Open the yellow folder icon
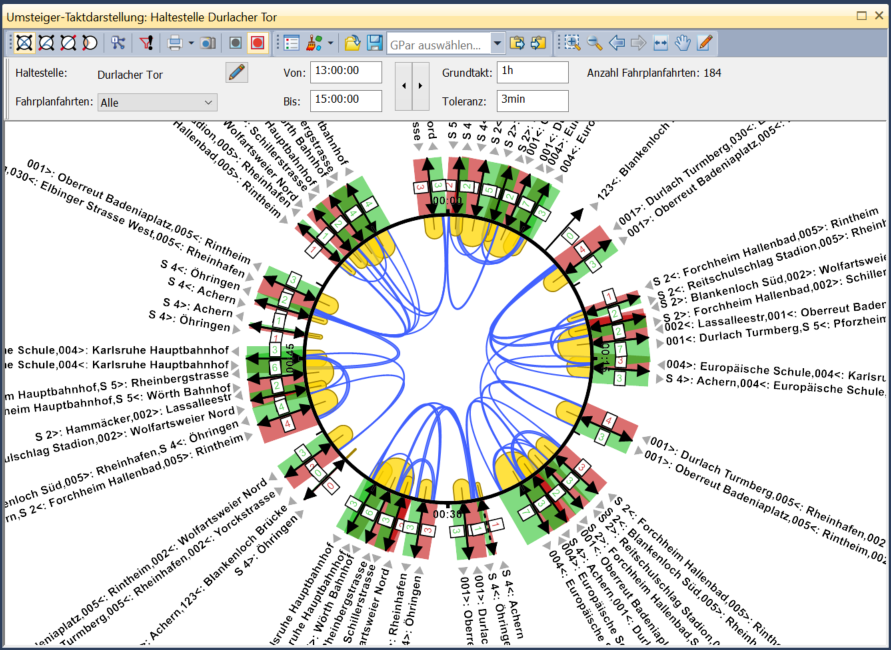Image resolution: width=891 pixels, height=650 pixels. tap(352, 43)
